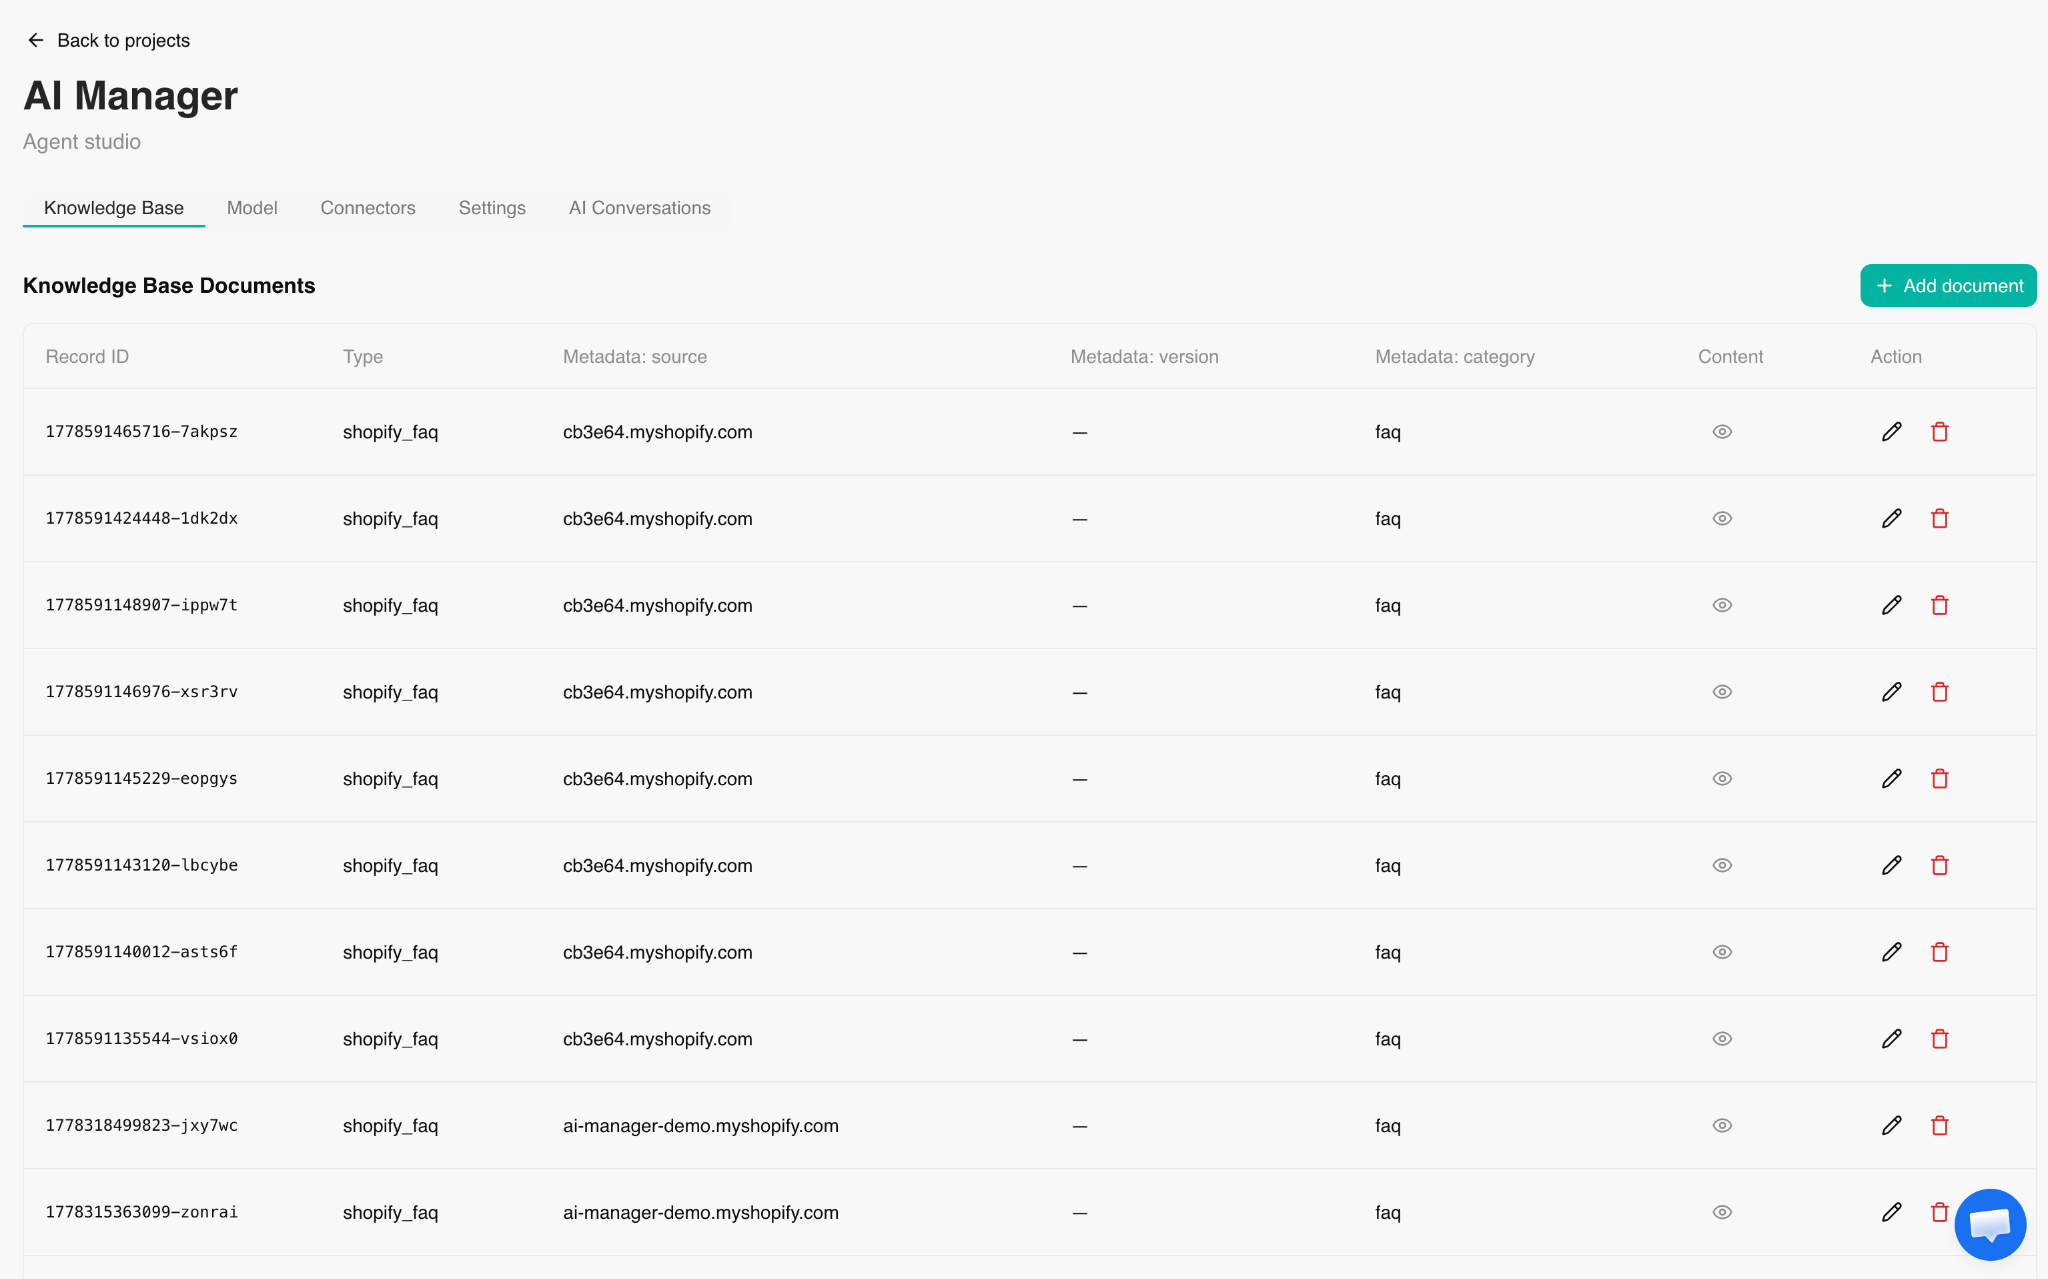
Task: Click record ID 1778315363099-zonrai text
Action: pyautogui.click(x=142, y=1212)
